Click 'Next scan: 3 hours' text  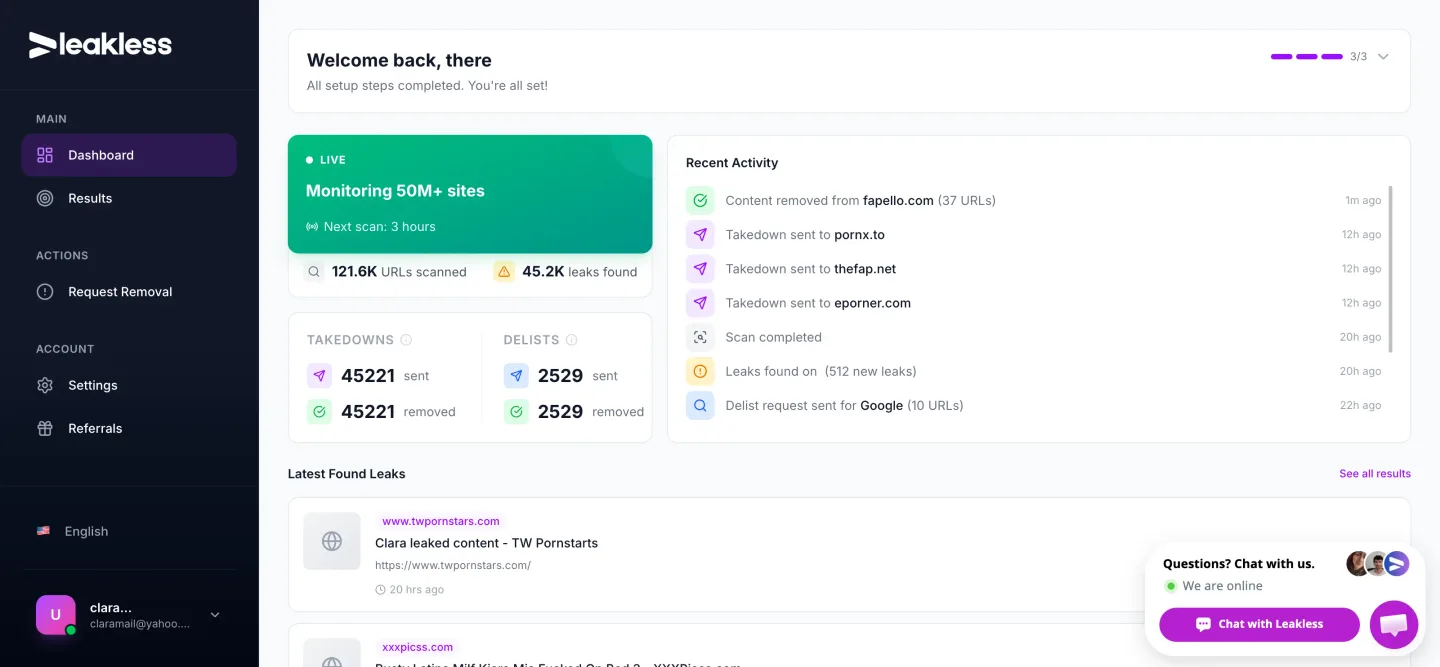[x=380, y=227]
